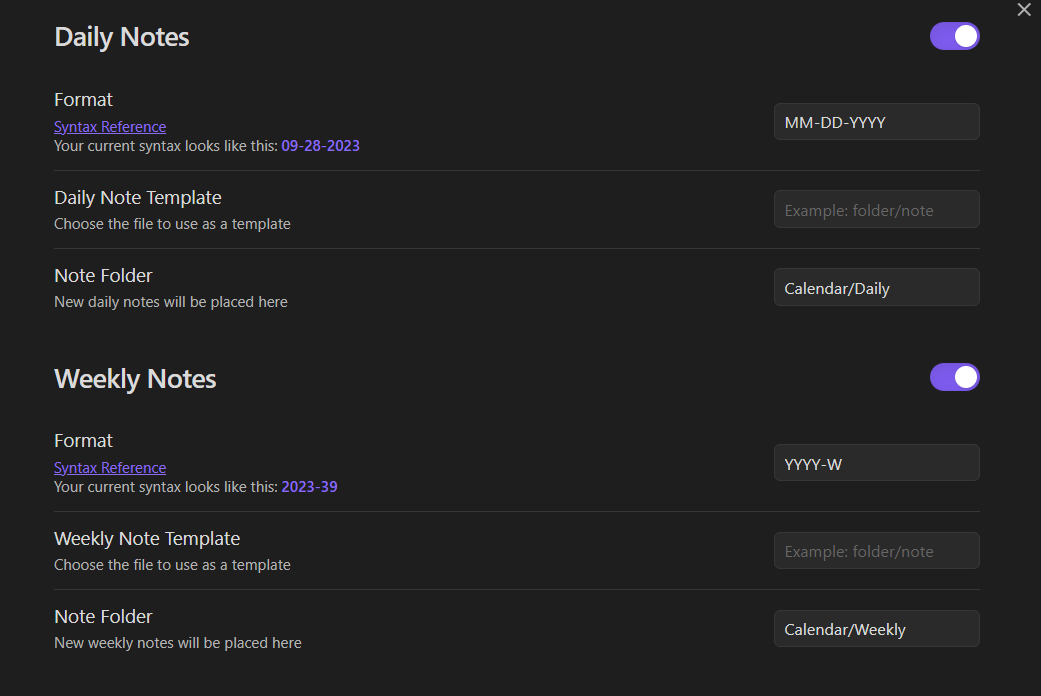Open Syntax Reference link under Daily Notes

(x=110, y=127)
